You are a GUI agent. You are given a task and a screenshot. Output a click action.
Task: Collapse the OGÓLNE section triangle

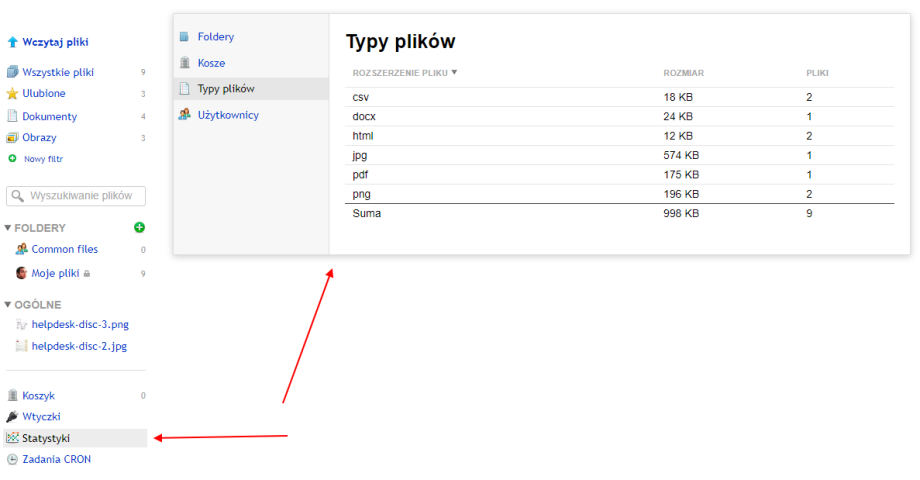point(8,304)
